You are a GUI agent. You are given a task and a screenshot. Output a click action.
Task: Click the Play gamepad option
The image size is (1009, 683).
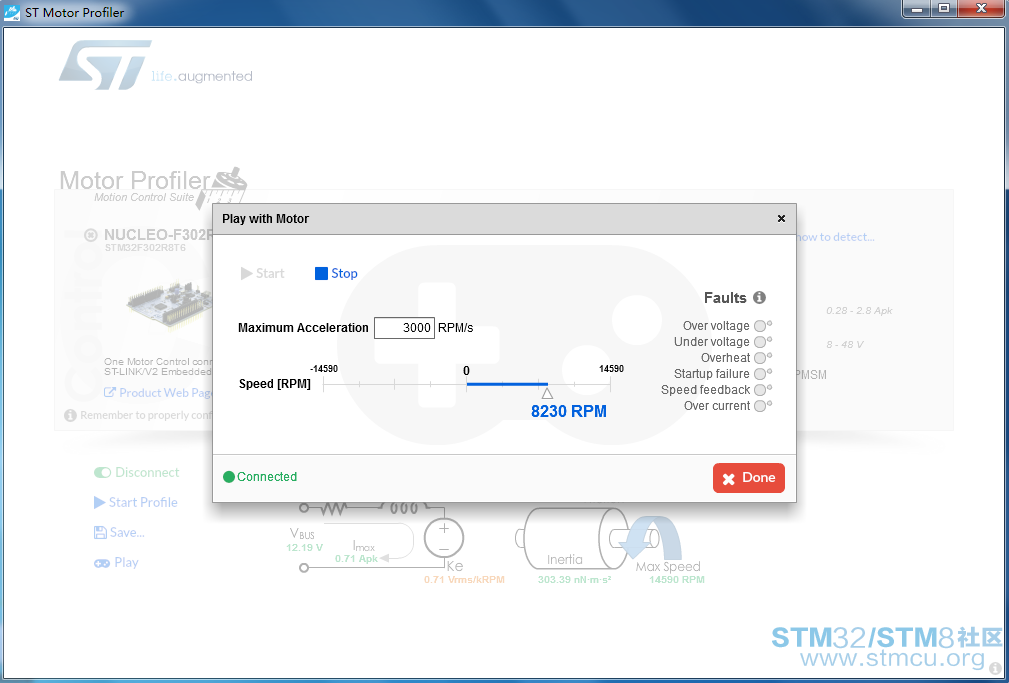click(x=116, y=563)
